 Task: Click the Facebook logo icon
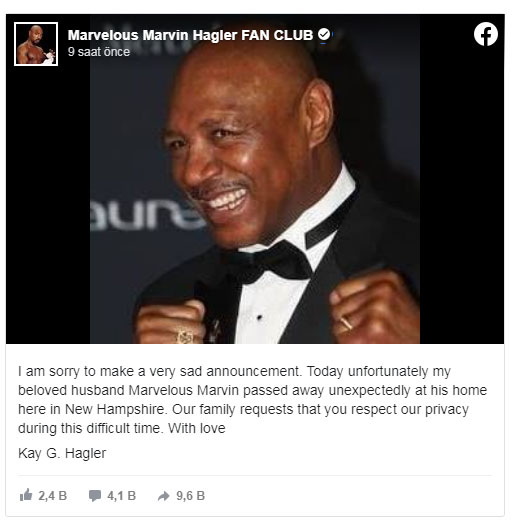click(x=486, y=34)
